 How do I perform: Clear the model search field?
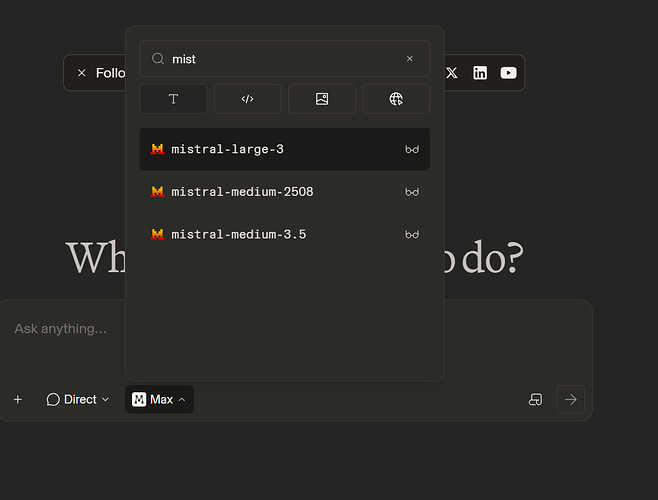click(410, 59)
